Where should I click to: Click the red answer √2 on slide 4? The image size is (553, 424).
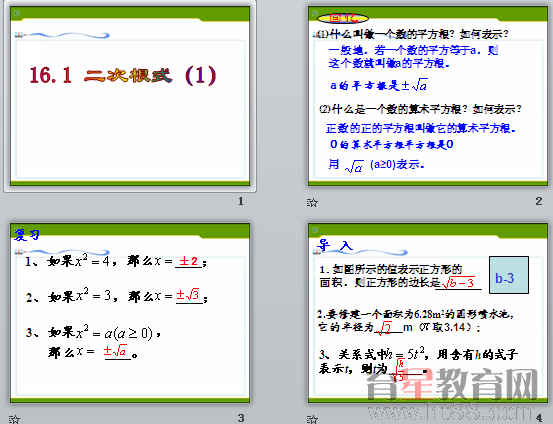(x=384, y=328)
